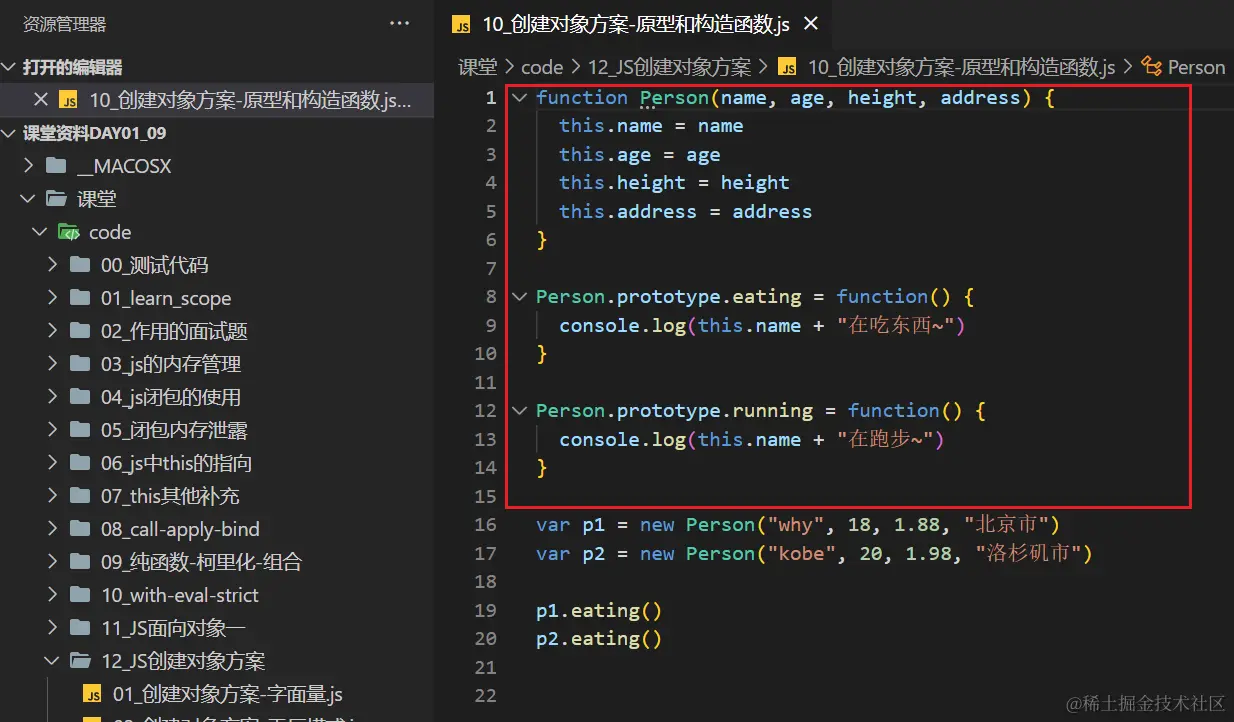Viewport: 1234px width, 722px height.
Task: Select the 10_with-eval-strict folder row
Action: click(x=217, y=595)
